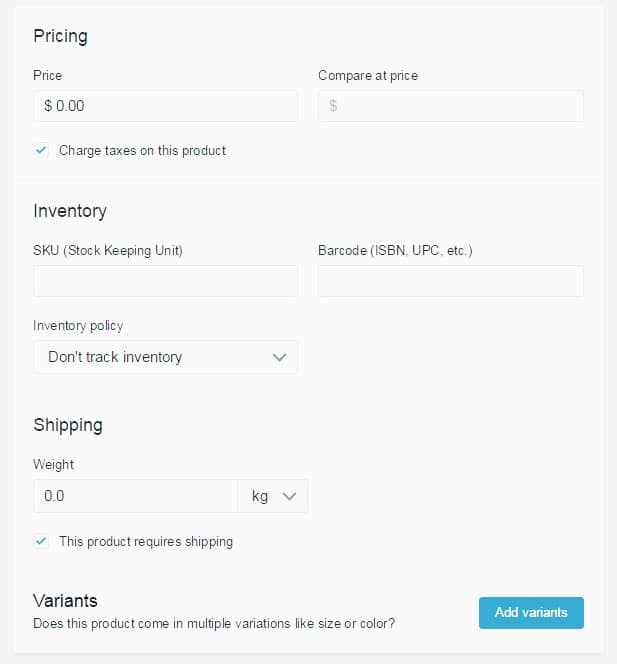Click the chevron next to kg
The width and height of the screenshot is (617, 664).
click(x=290, y=496)
